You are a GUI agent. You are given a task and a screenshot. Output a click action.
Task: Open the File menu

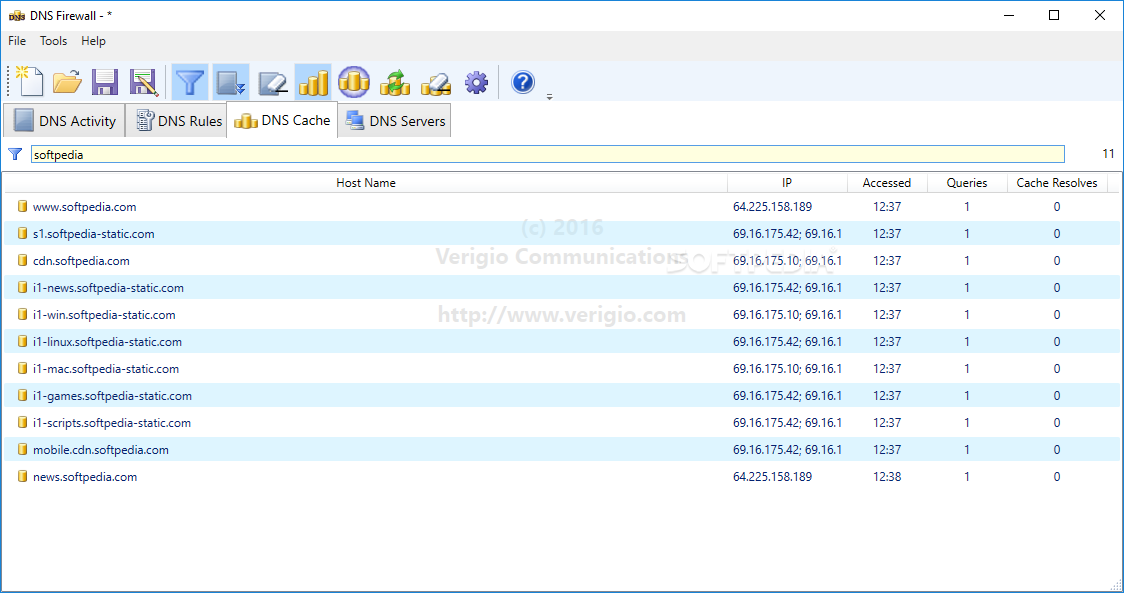coord(16,41)
